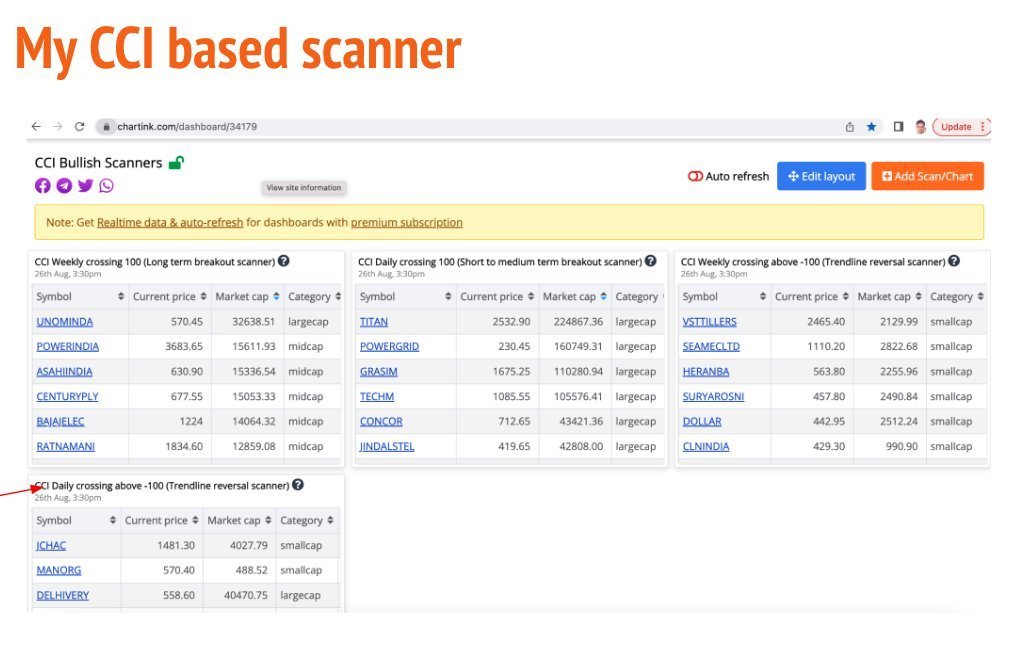Click the Edit layout button
This screenshot has width=1029, height=655.
tap(822, 176)
